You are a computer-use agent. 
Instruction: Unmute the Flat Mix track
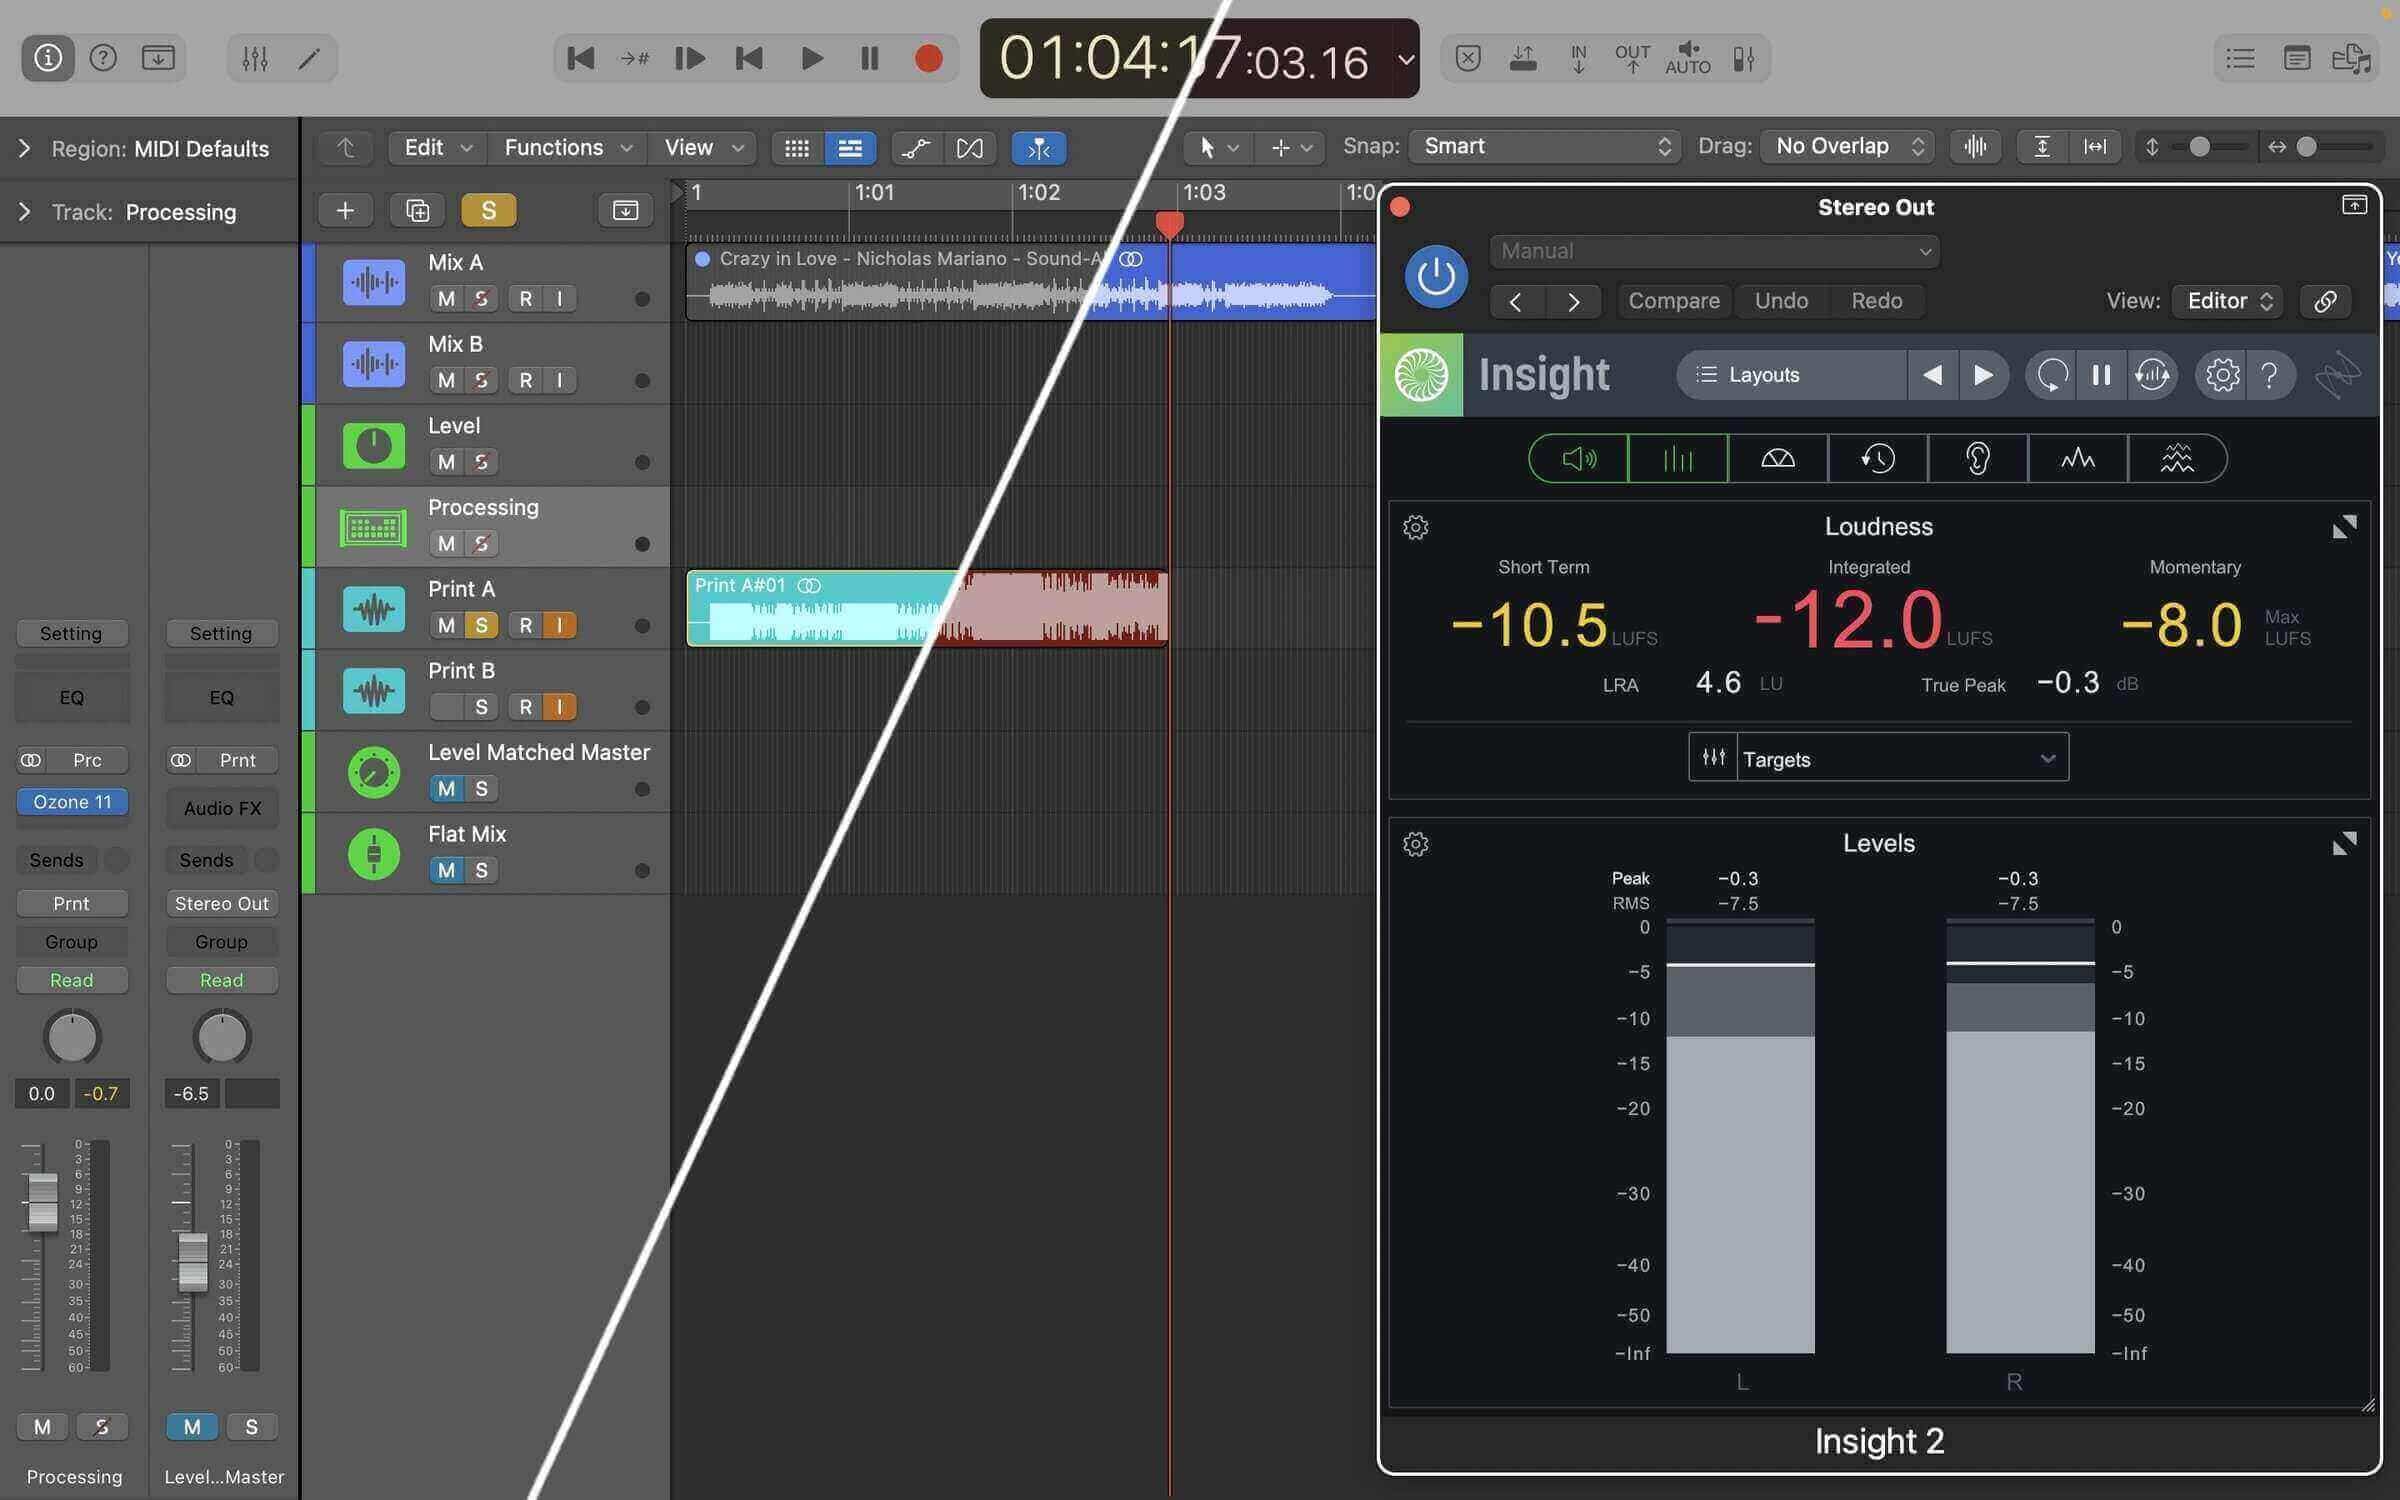(446, 870)
